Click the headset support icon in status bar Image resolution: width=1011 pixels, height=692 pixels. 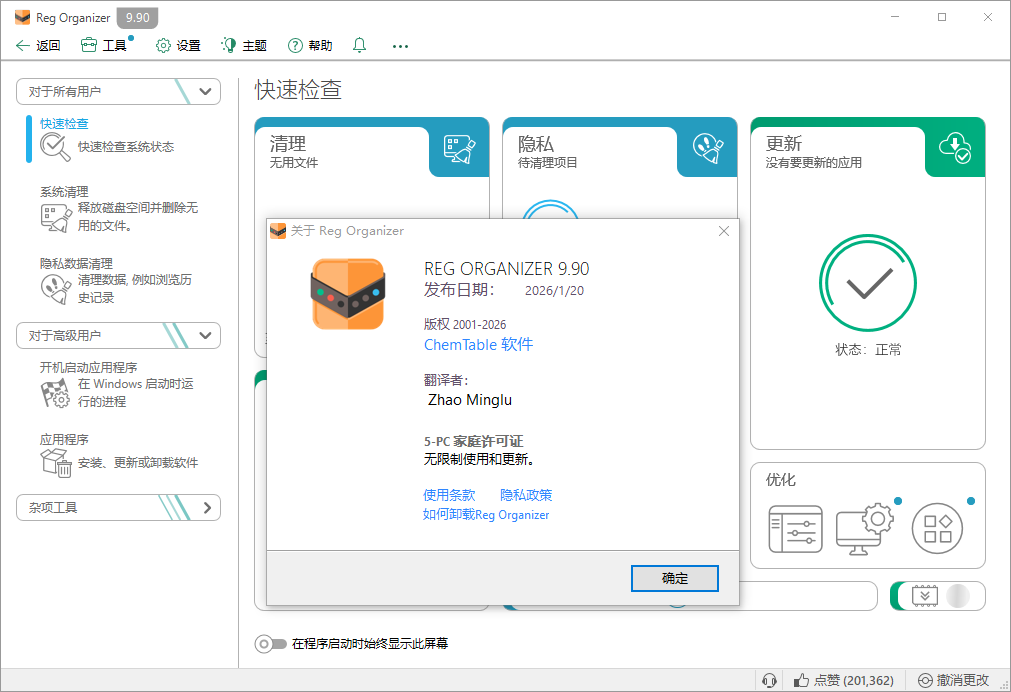click(x=769, y=680)
